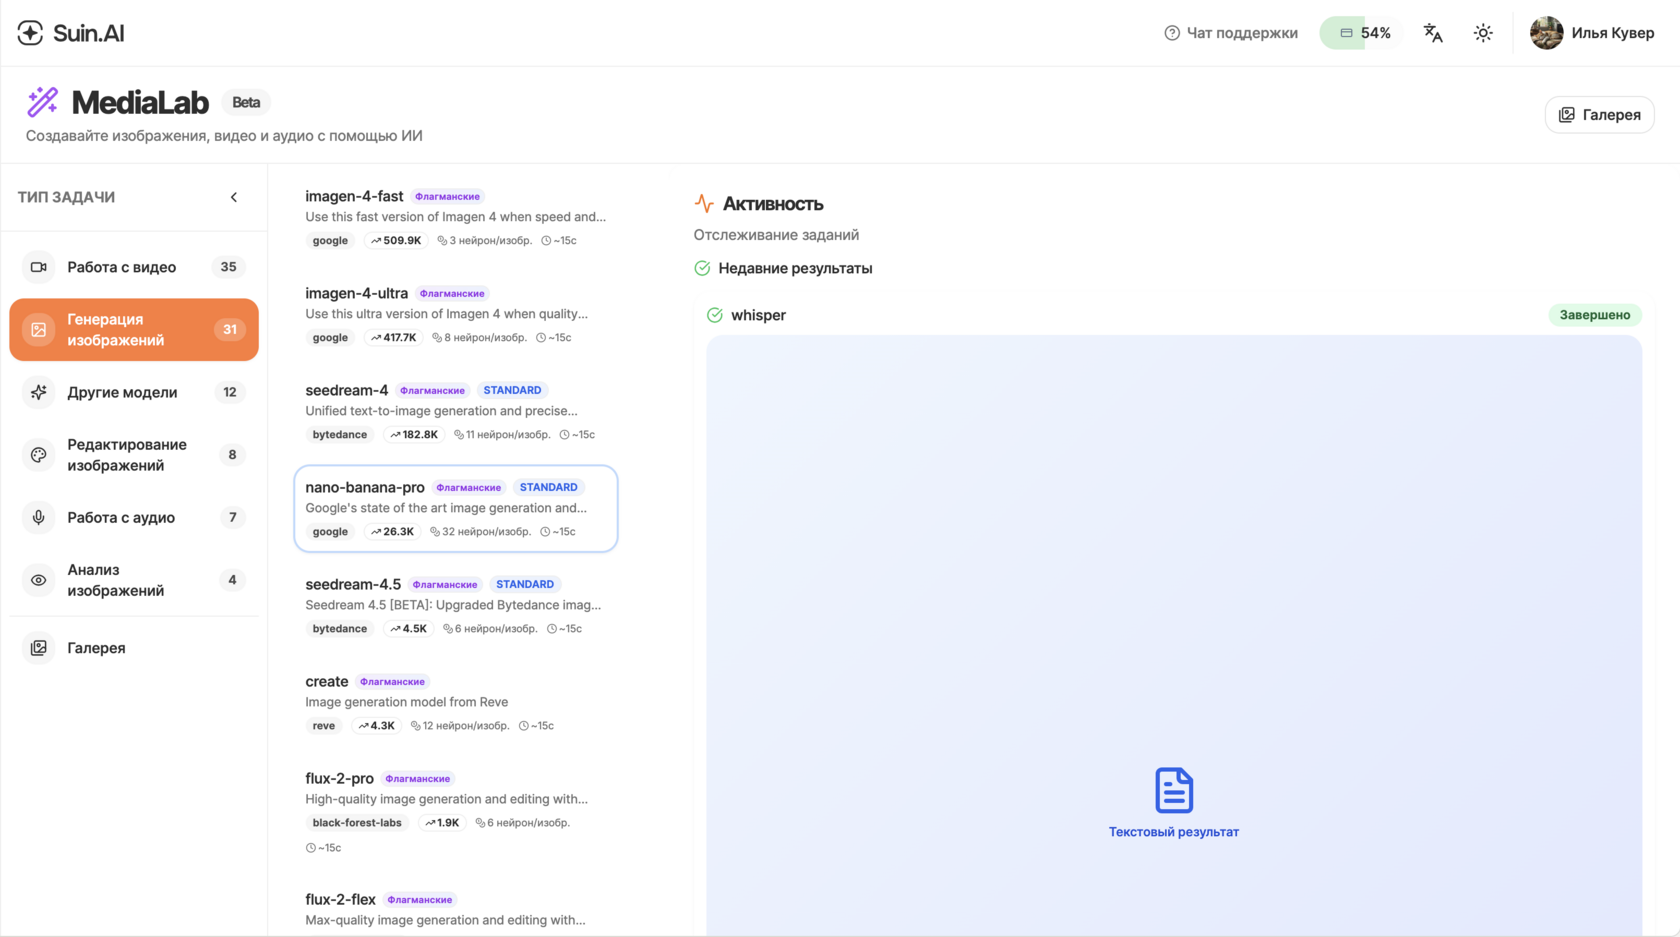The image size is (1680, 937).
Task: Select the create model from Reve
Action: tap(456, 703)
